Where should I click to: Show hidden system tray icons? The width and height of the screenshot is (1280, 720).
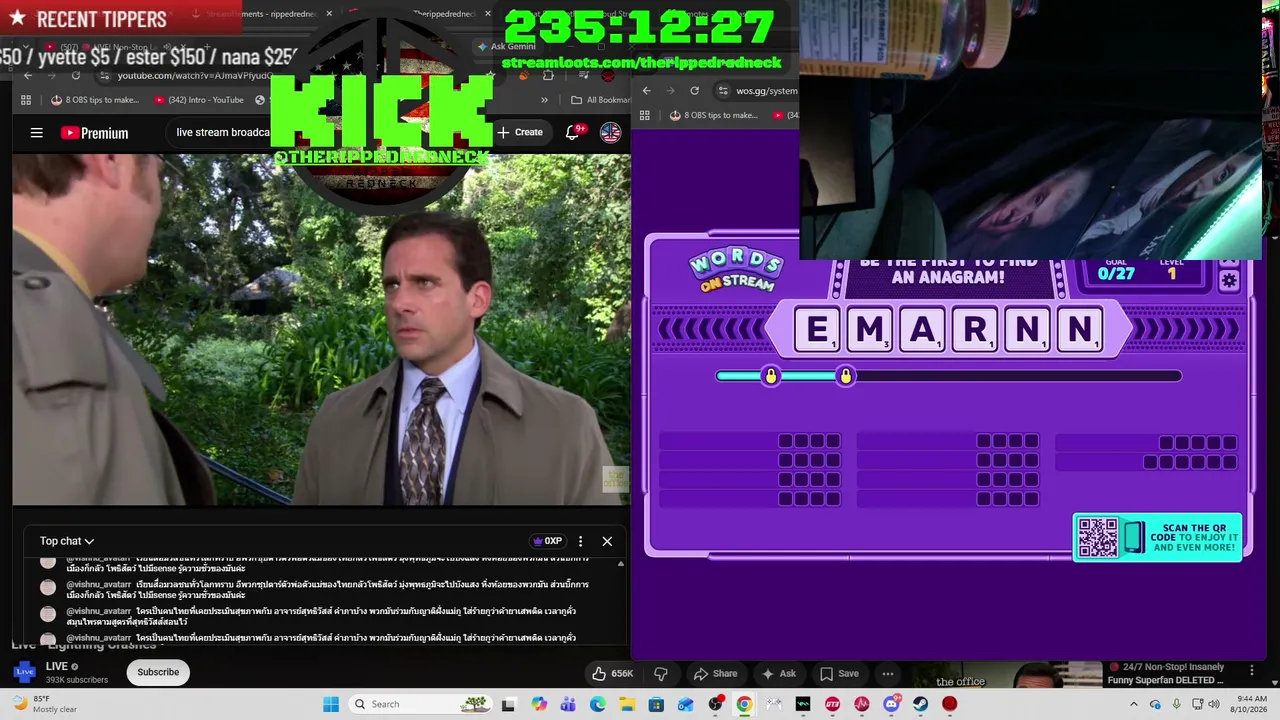[1133, 704]
